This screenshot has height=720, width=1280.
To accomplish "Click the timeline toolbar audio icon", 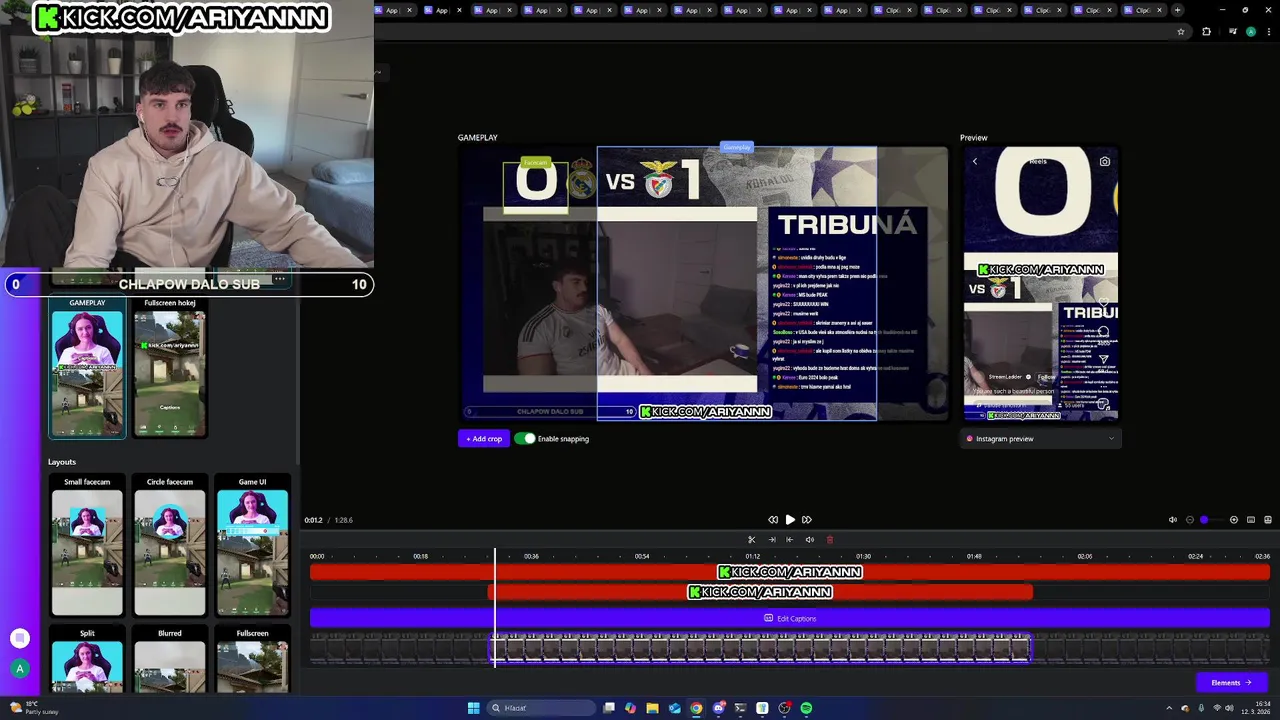I will tap(810, 540).
